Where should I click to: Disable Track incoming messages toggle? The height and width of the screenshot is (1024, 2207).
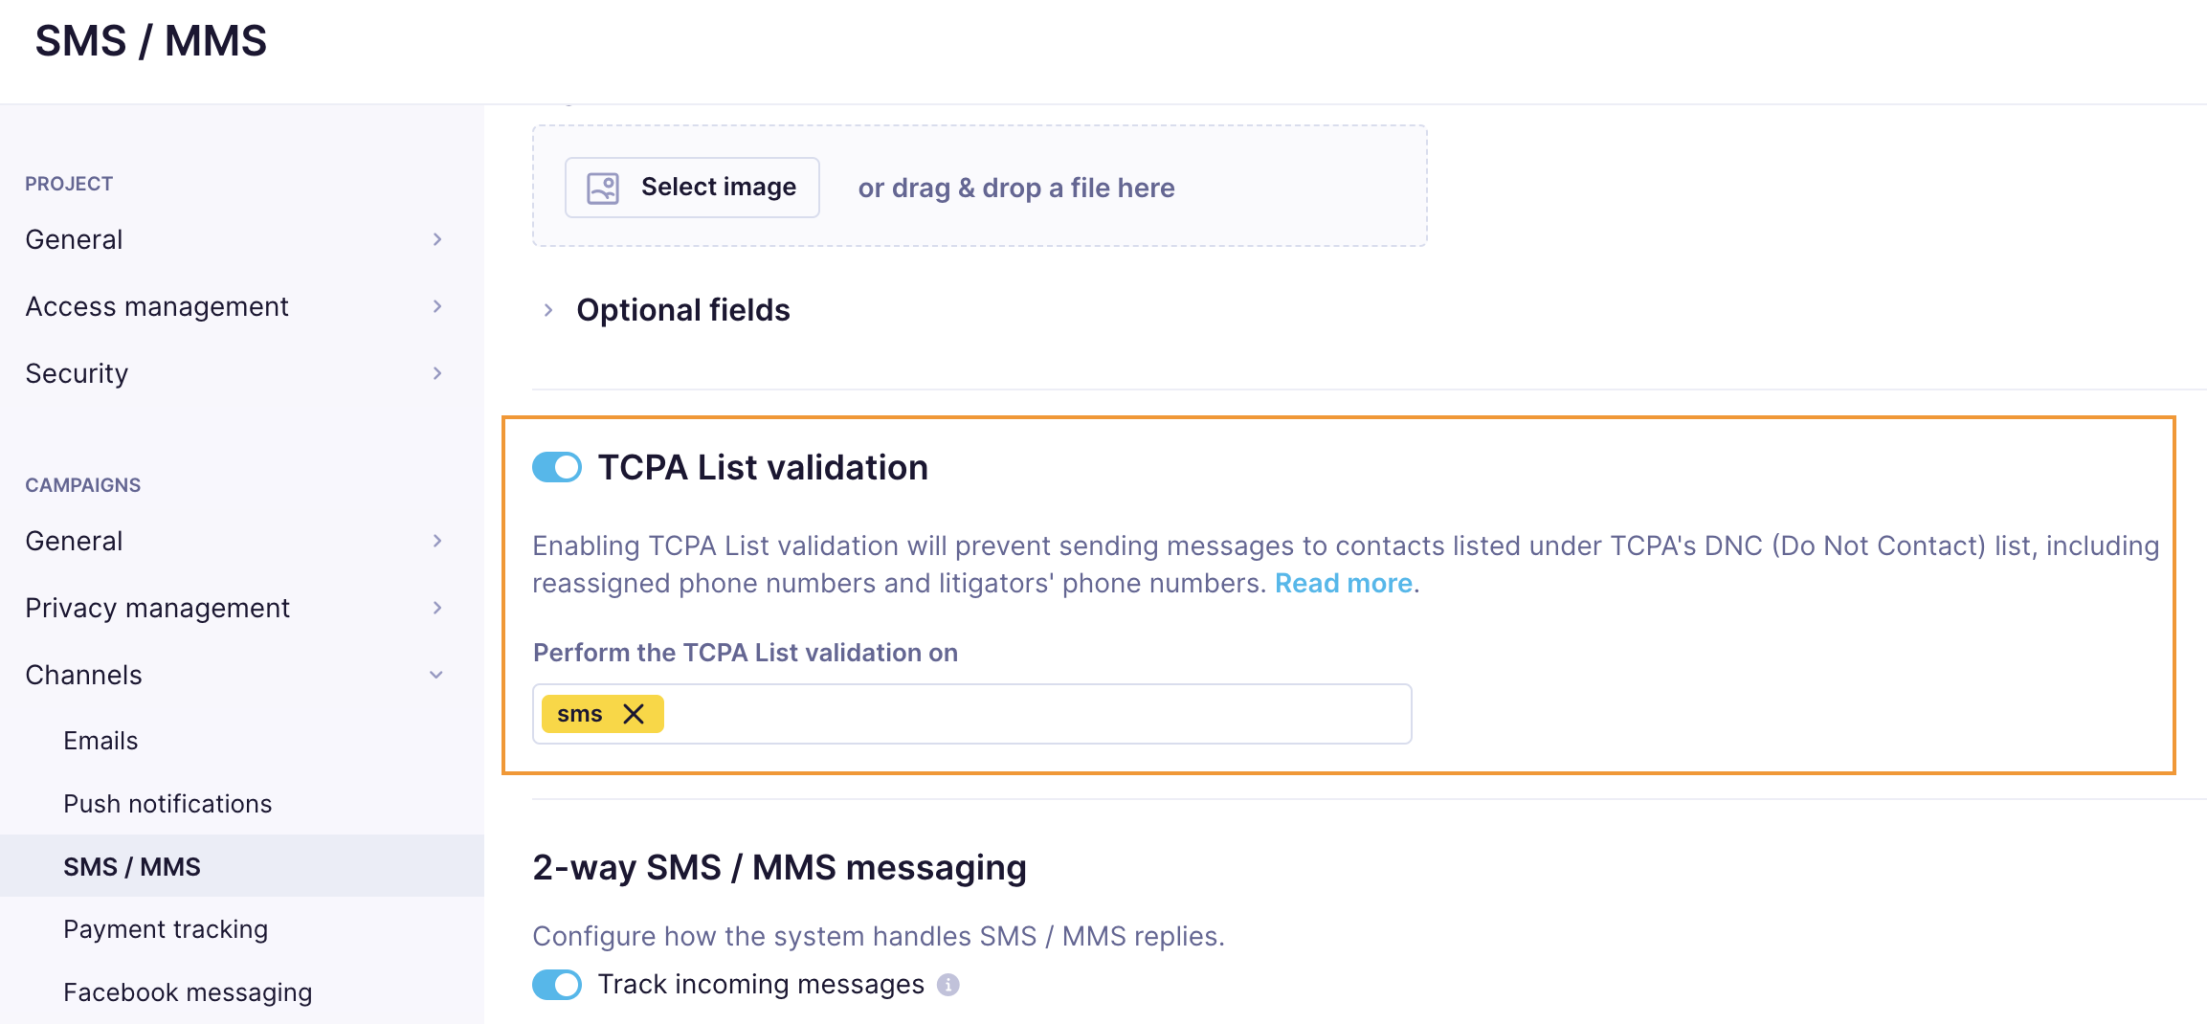[557, 985]
